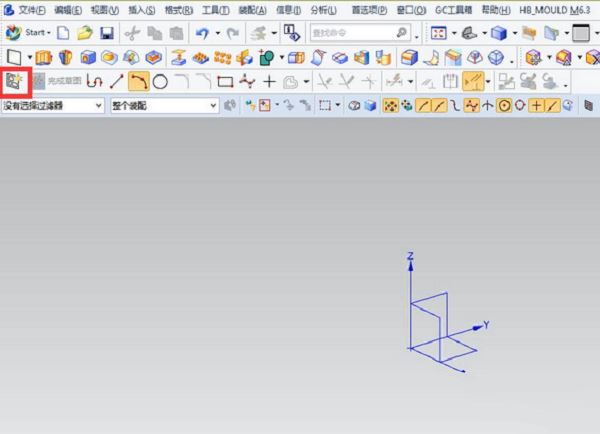Click the shaded blue cube rendering icon
Viewport: 600px width, 434px height.
(x=499, y=33)
